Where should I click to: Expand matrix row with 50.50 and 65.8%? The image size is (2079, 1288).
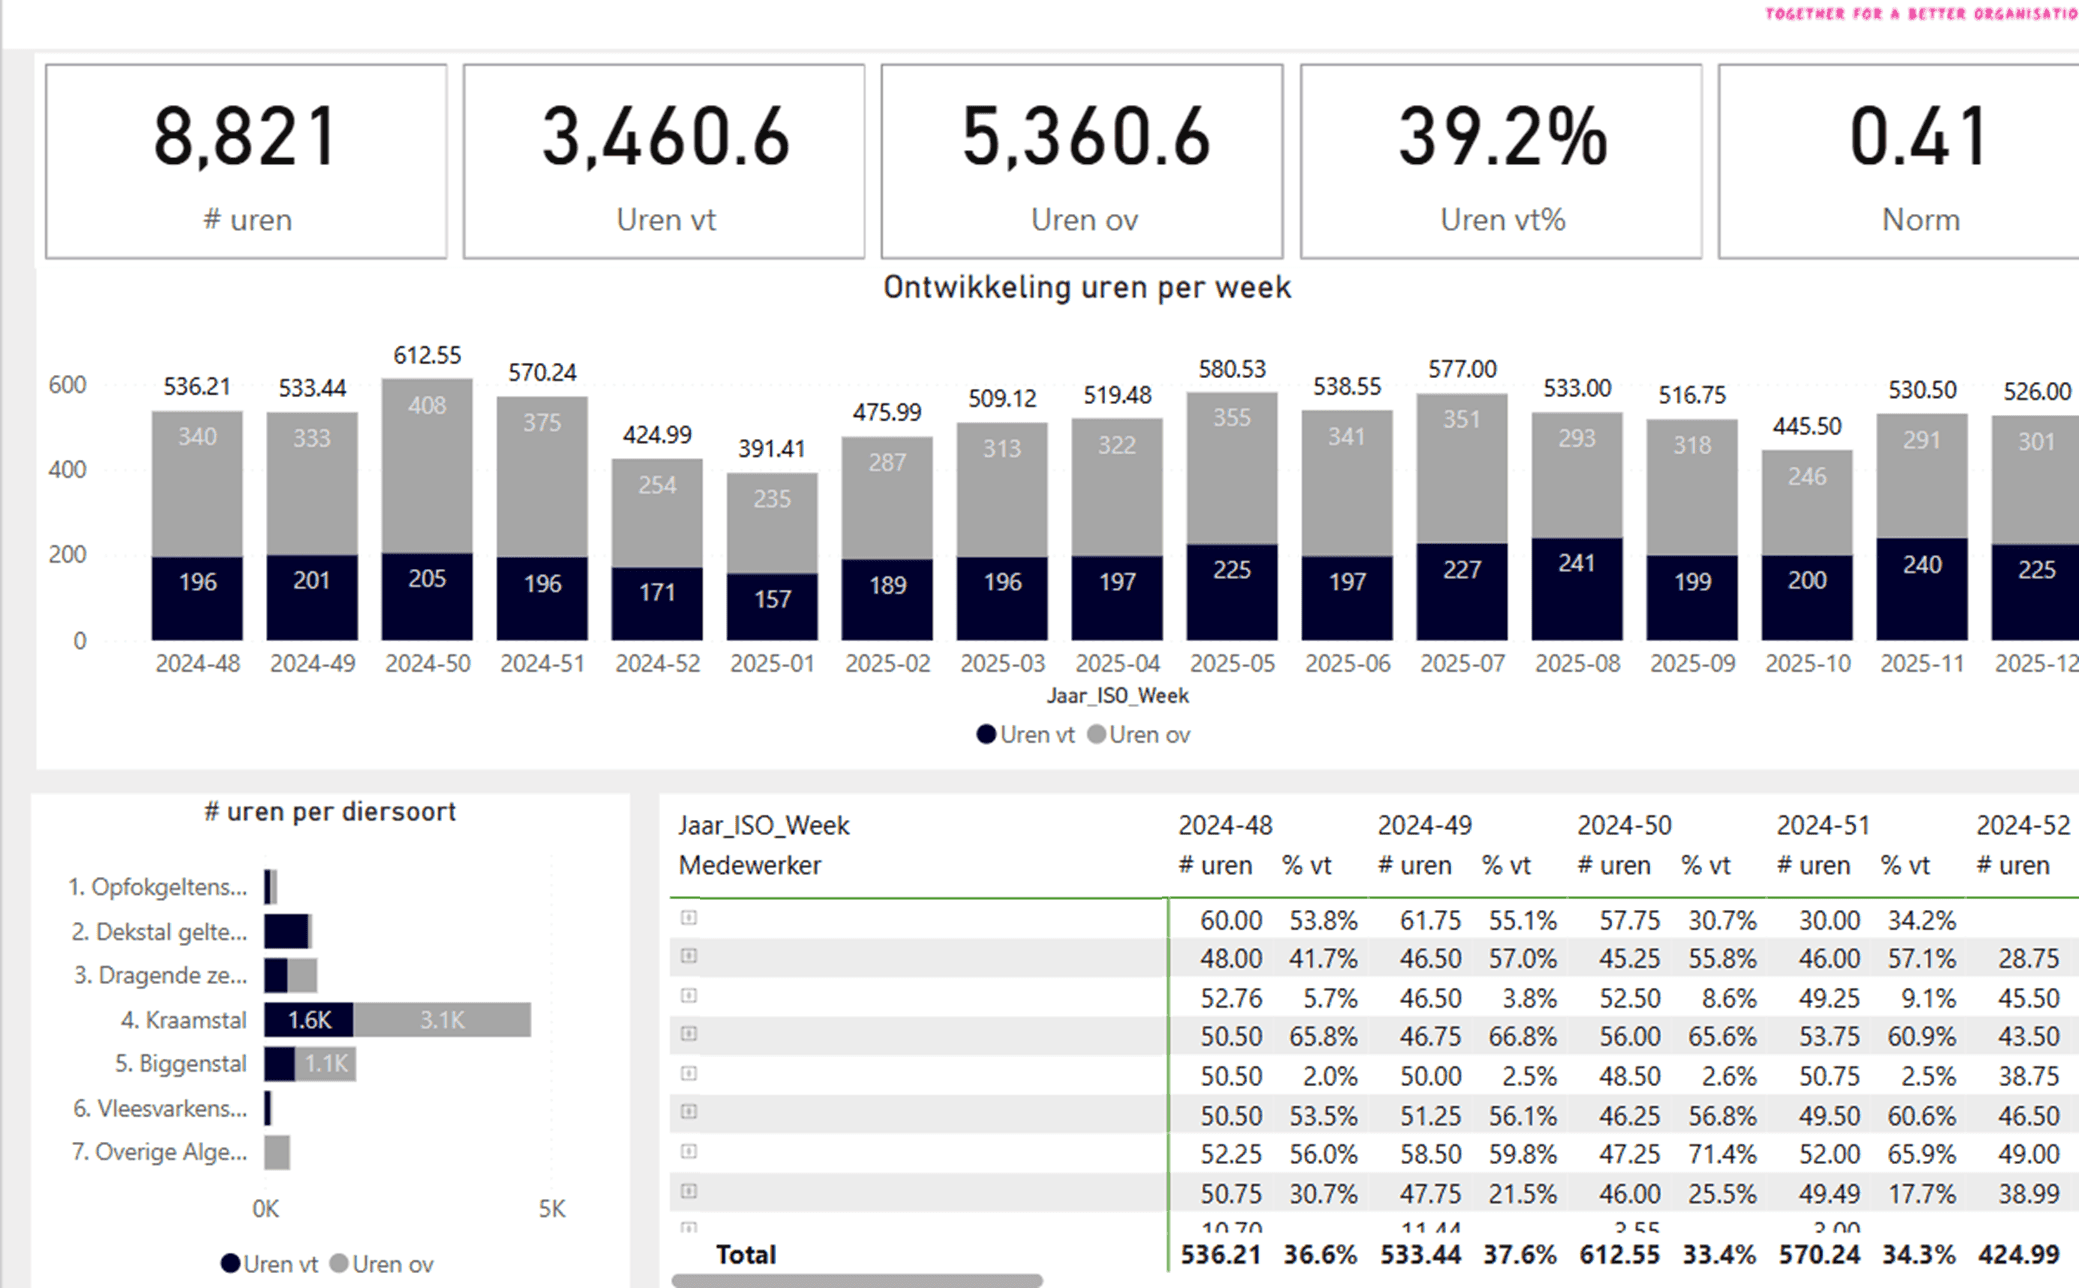click(689, 1035)
